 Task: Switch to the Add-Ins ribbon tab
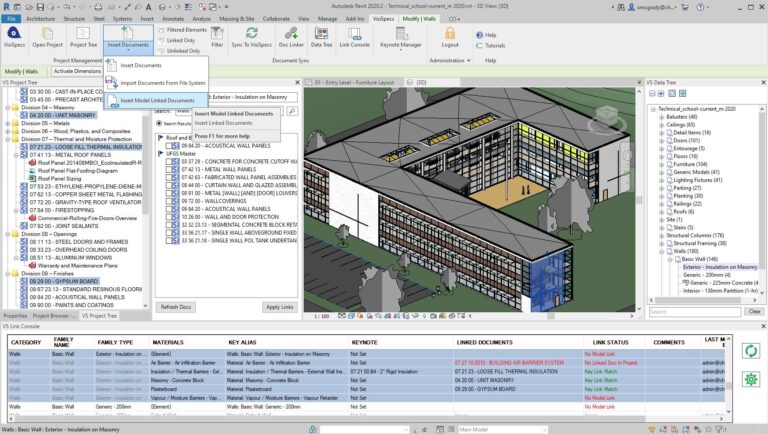[355, 19]
